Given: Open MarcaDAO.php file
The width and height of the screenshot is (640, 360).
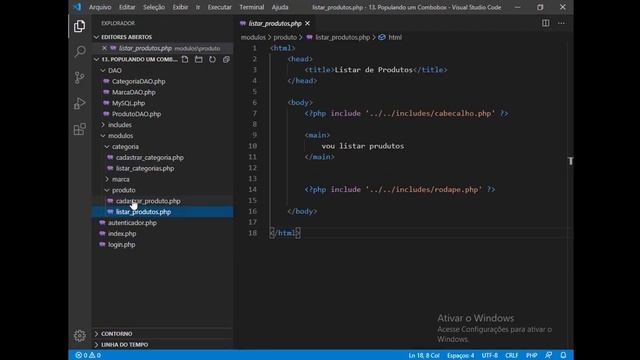Looking at the screenshot, I should tap(133, 92).
